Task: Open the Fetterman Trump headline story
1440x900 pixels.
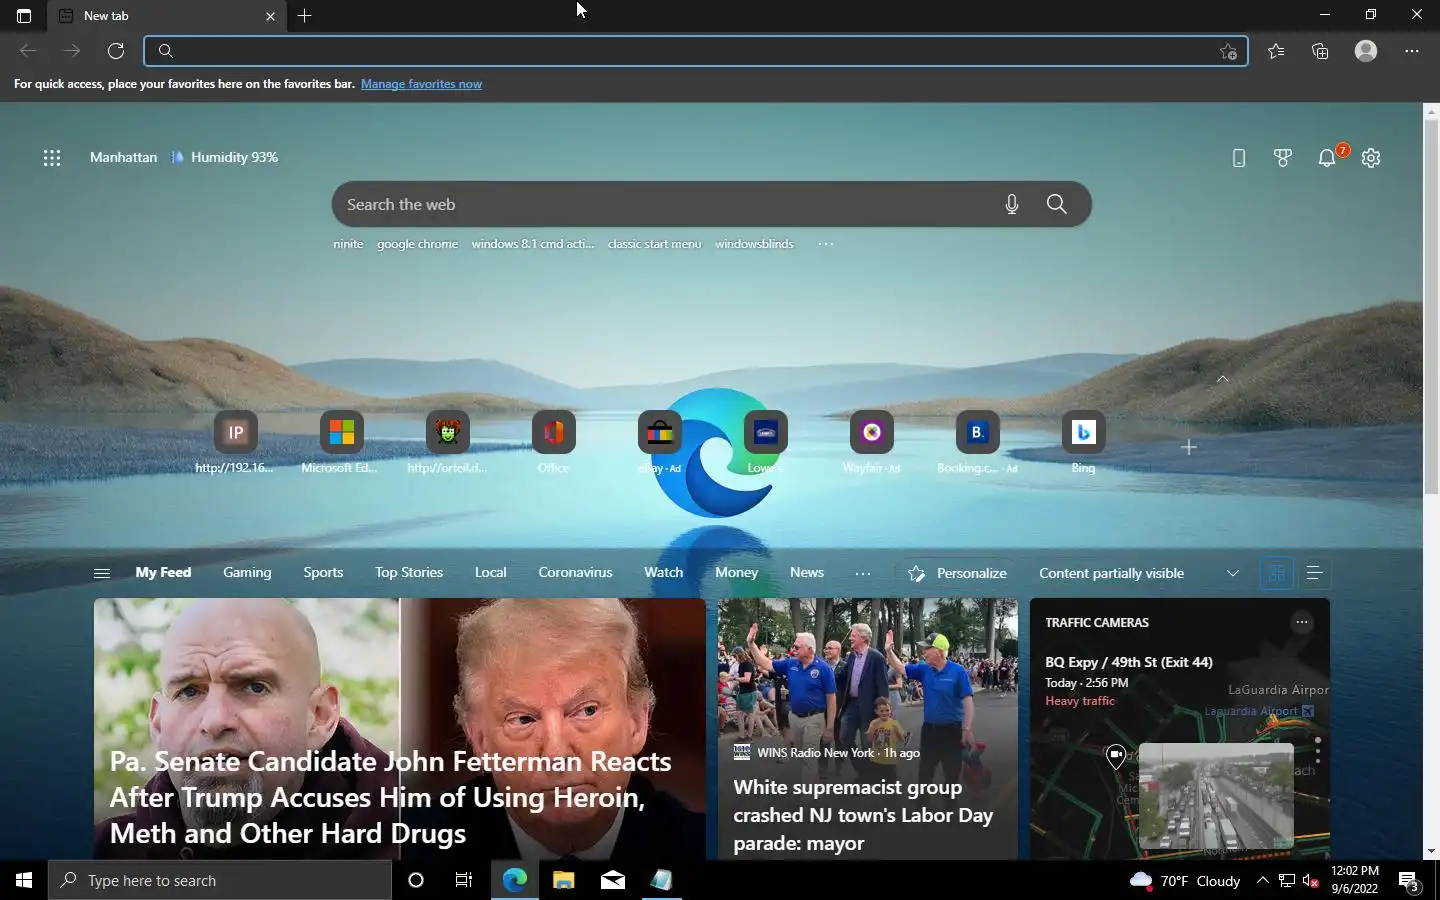Action: coord(390,797)
